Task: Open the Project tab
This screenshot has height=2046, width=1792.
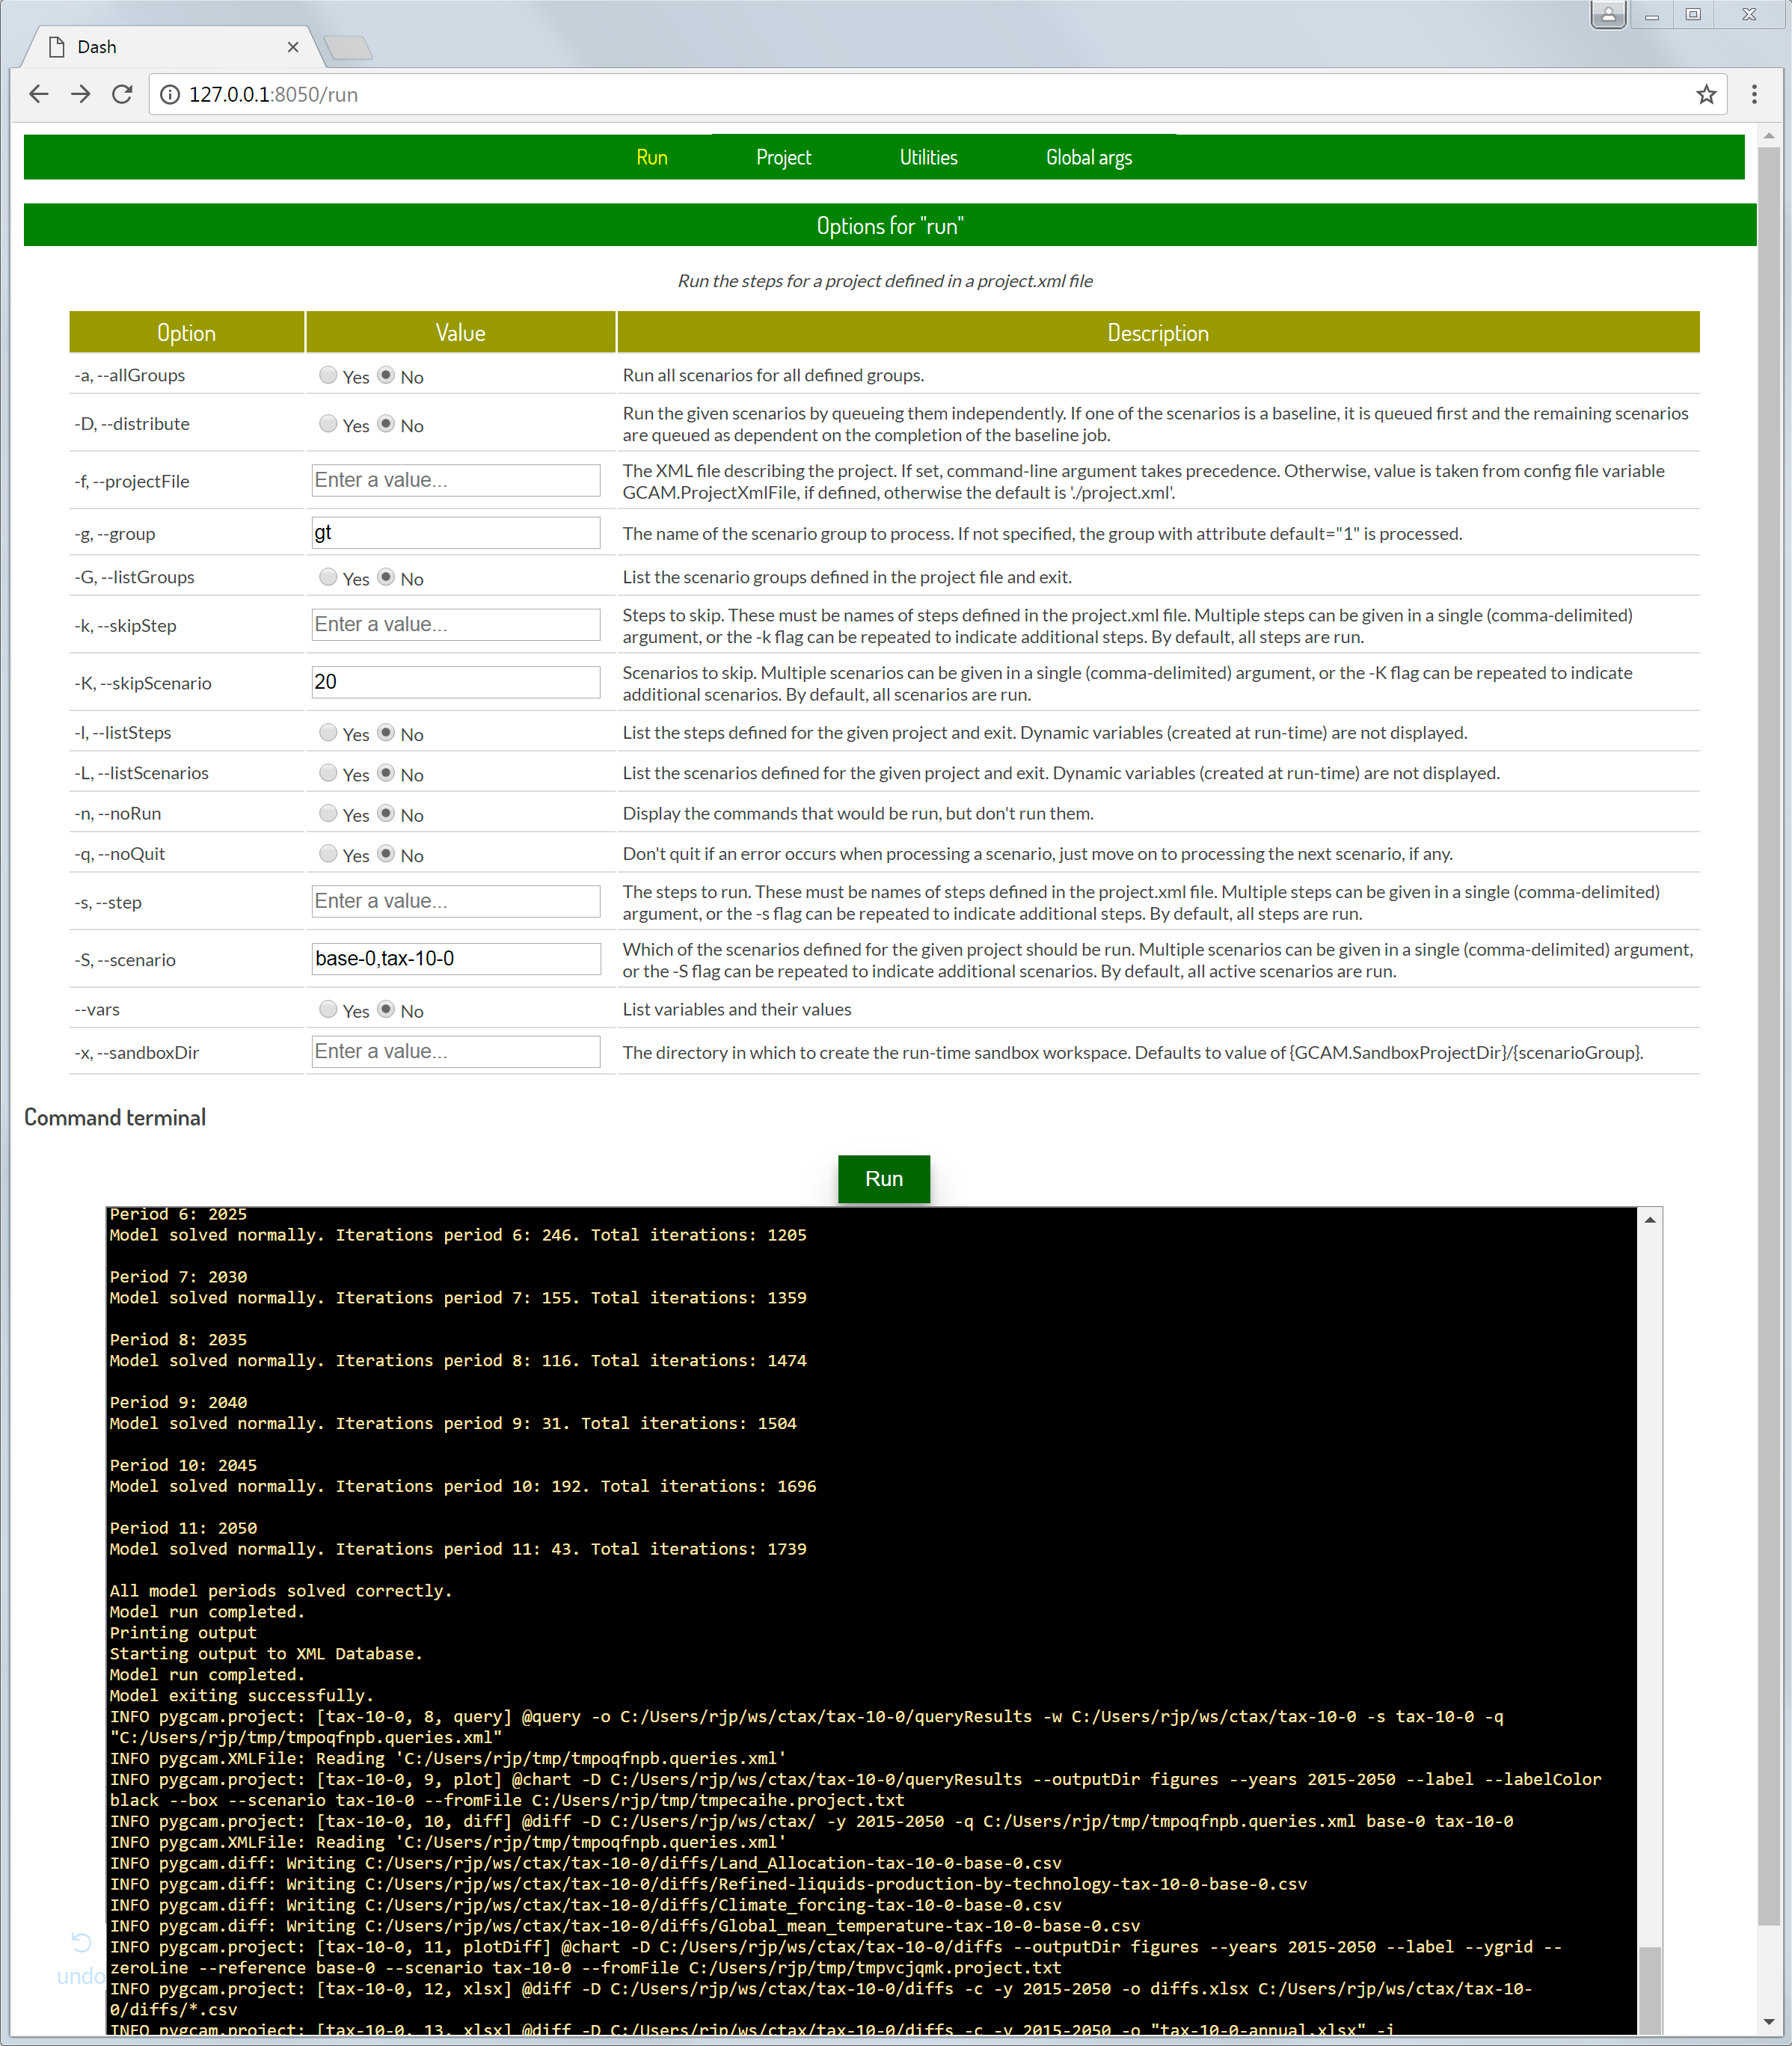Action: [783, 157]
